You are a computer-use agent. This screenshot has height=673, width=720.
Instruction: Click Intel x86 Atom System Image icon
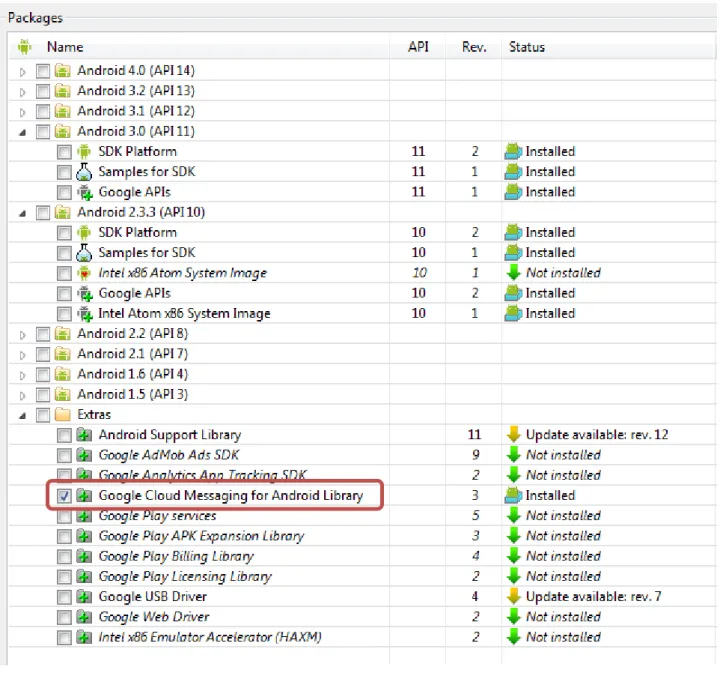point(84,273)
